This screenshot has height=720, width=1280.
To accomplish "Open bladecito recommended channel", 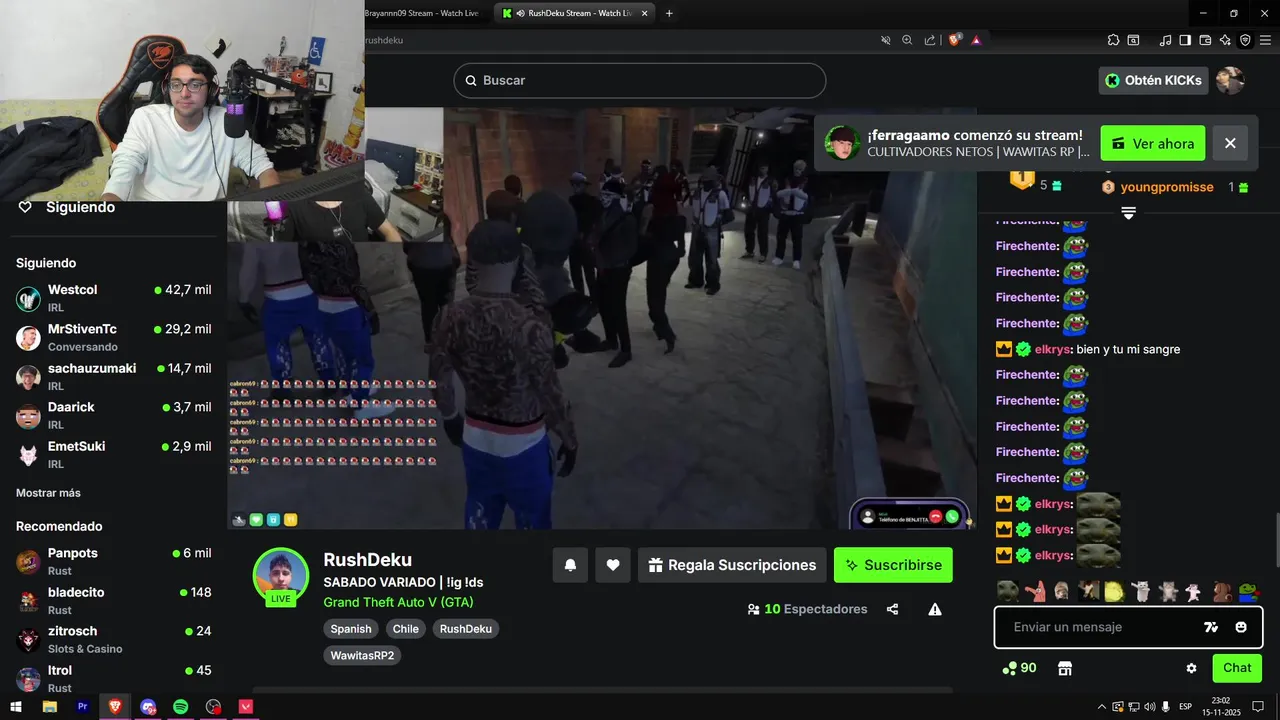I will coord(114,600).
